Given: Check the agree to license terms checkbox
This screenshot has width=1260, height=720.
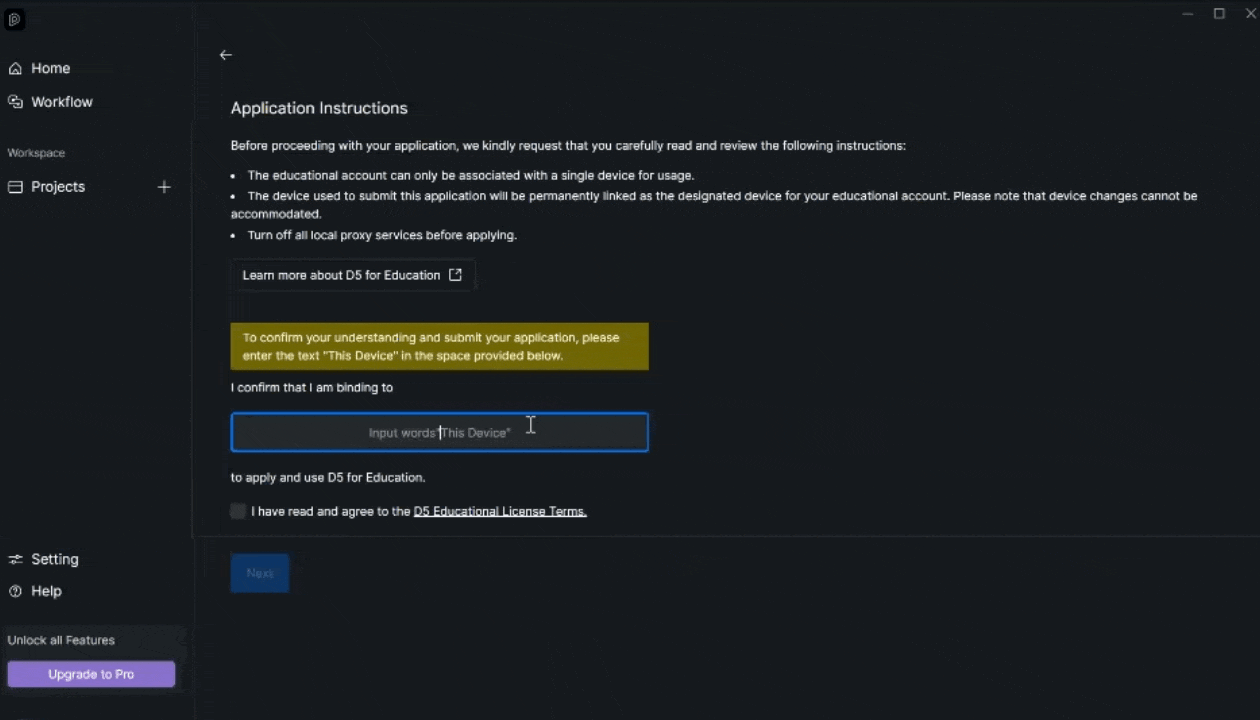Looking at the screenshot, I should tap(238, 511).
